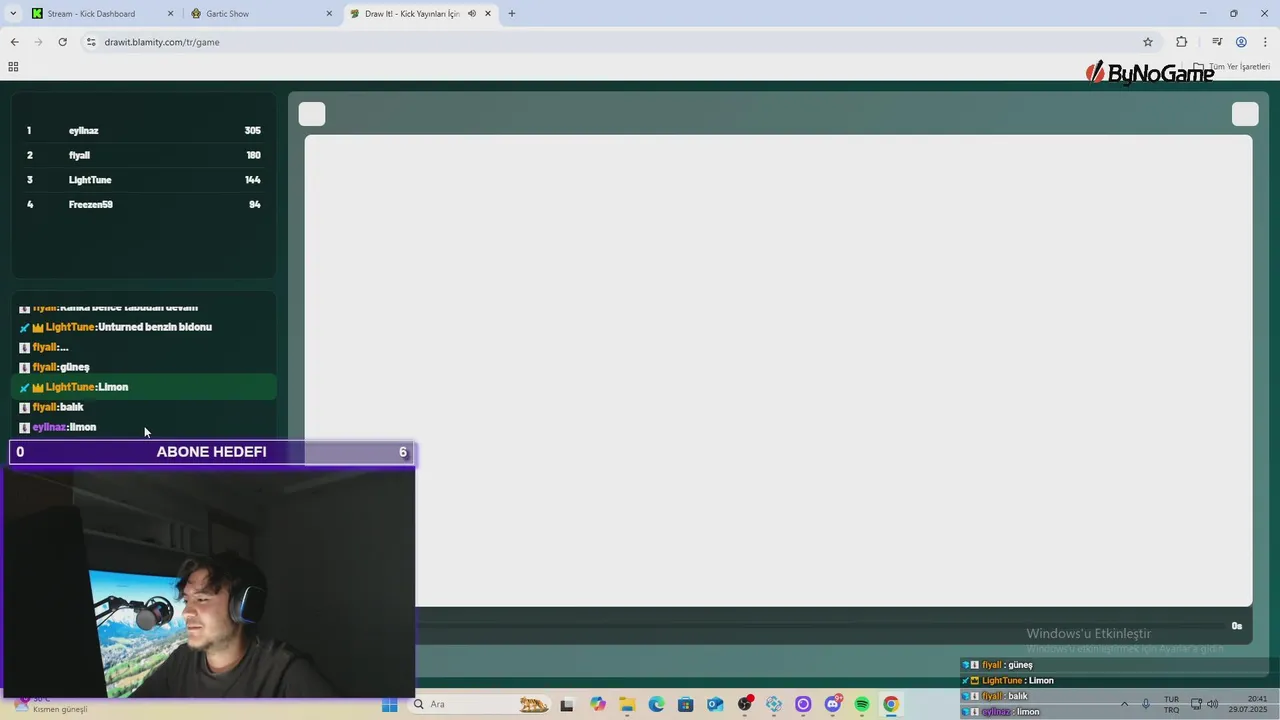Open the Kısmen güneşli weather widget
This screenshot has width=1280, height=720.
point(50,704)
